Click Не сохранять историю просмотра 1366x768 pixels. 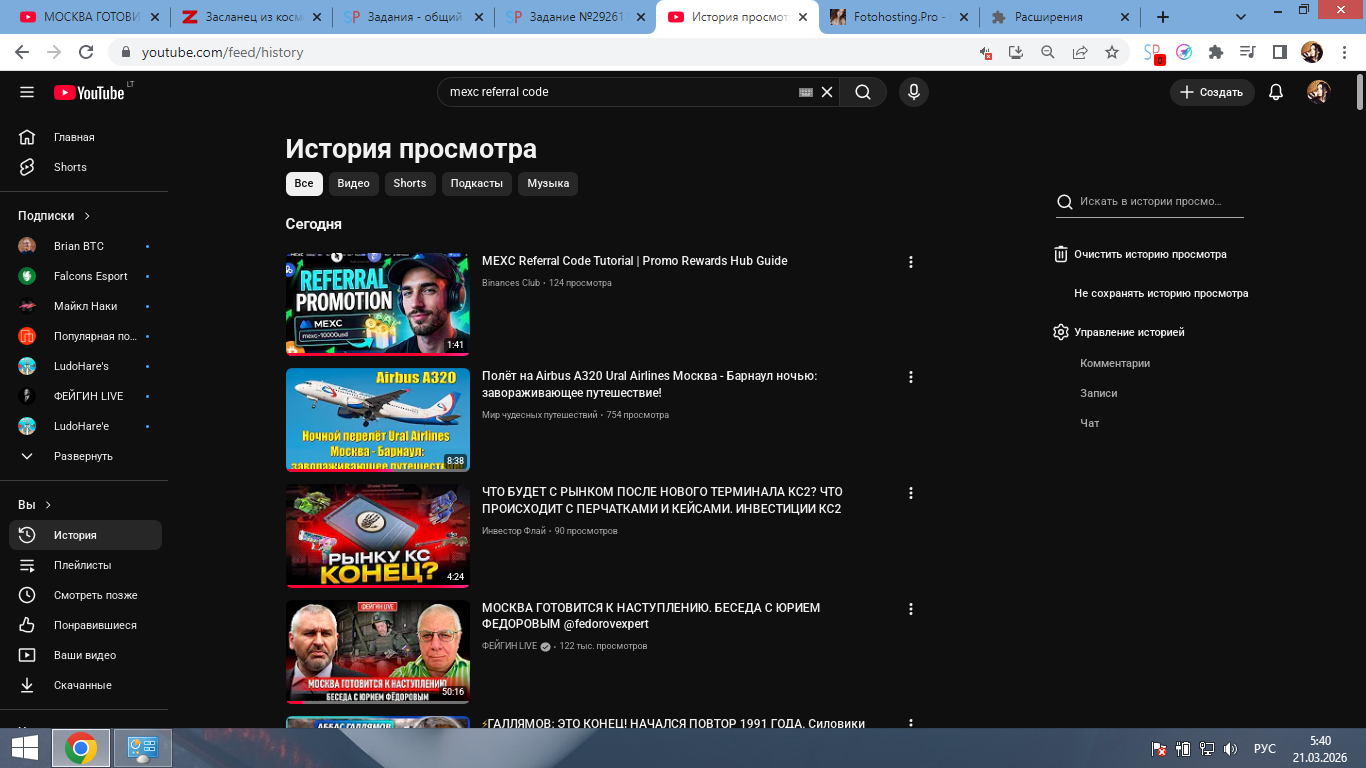[1161, 294]
